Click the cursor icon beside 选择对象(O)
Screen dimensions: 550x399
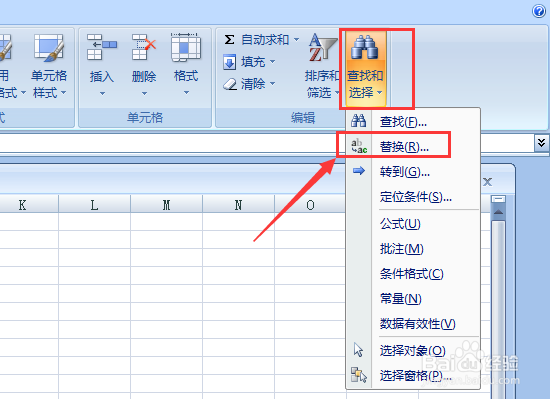[358, 350]
